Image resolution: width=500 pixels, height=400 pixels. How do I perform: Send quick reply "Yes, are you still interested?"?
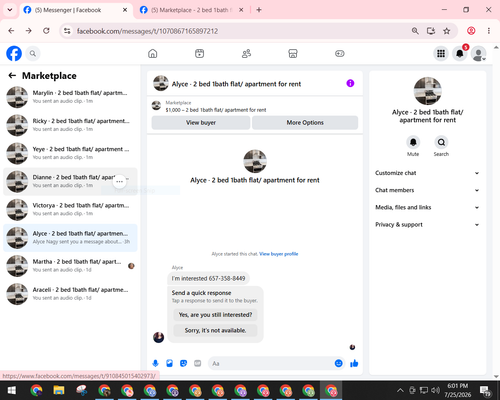[215, 315]
